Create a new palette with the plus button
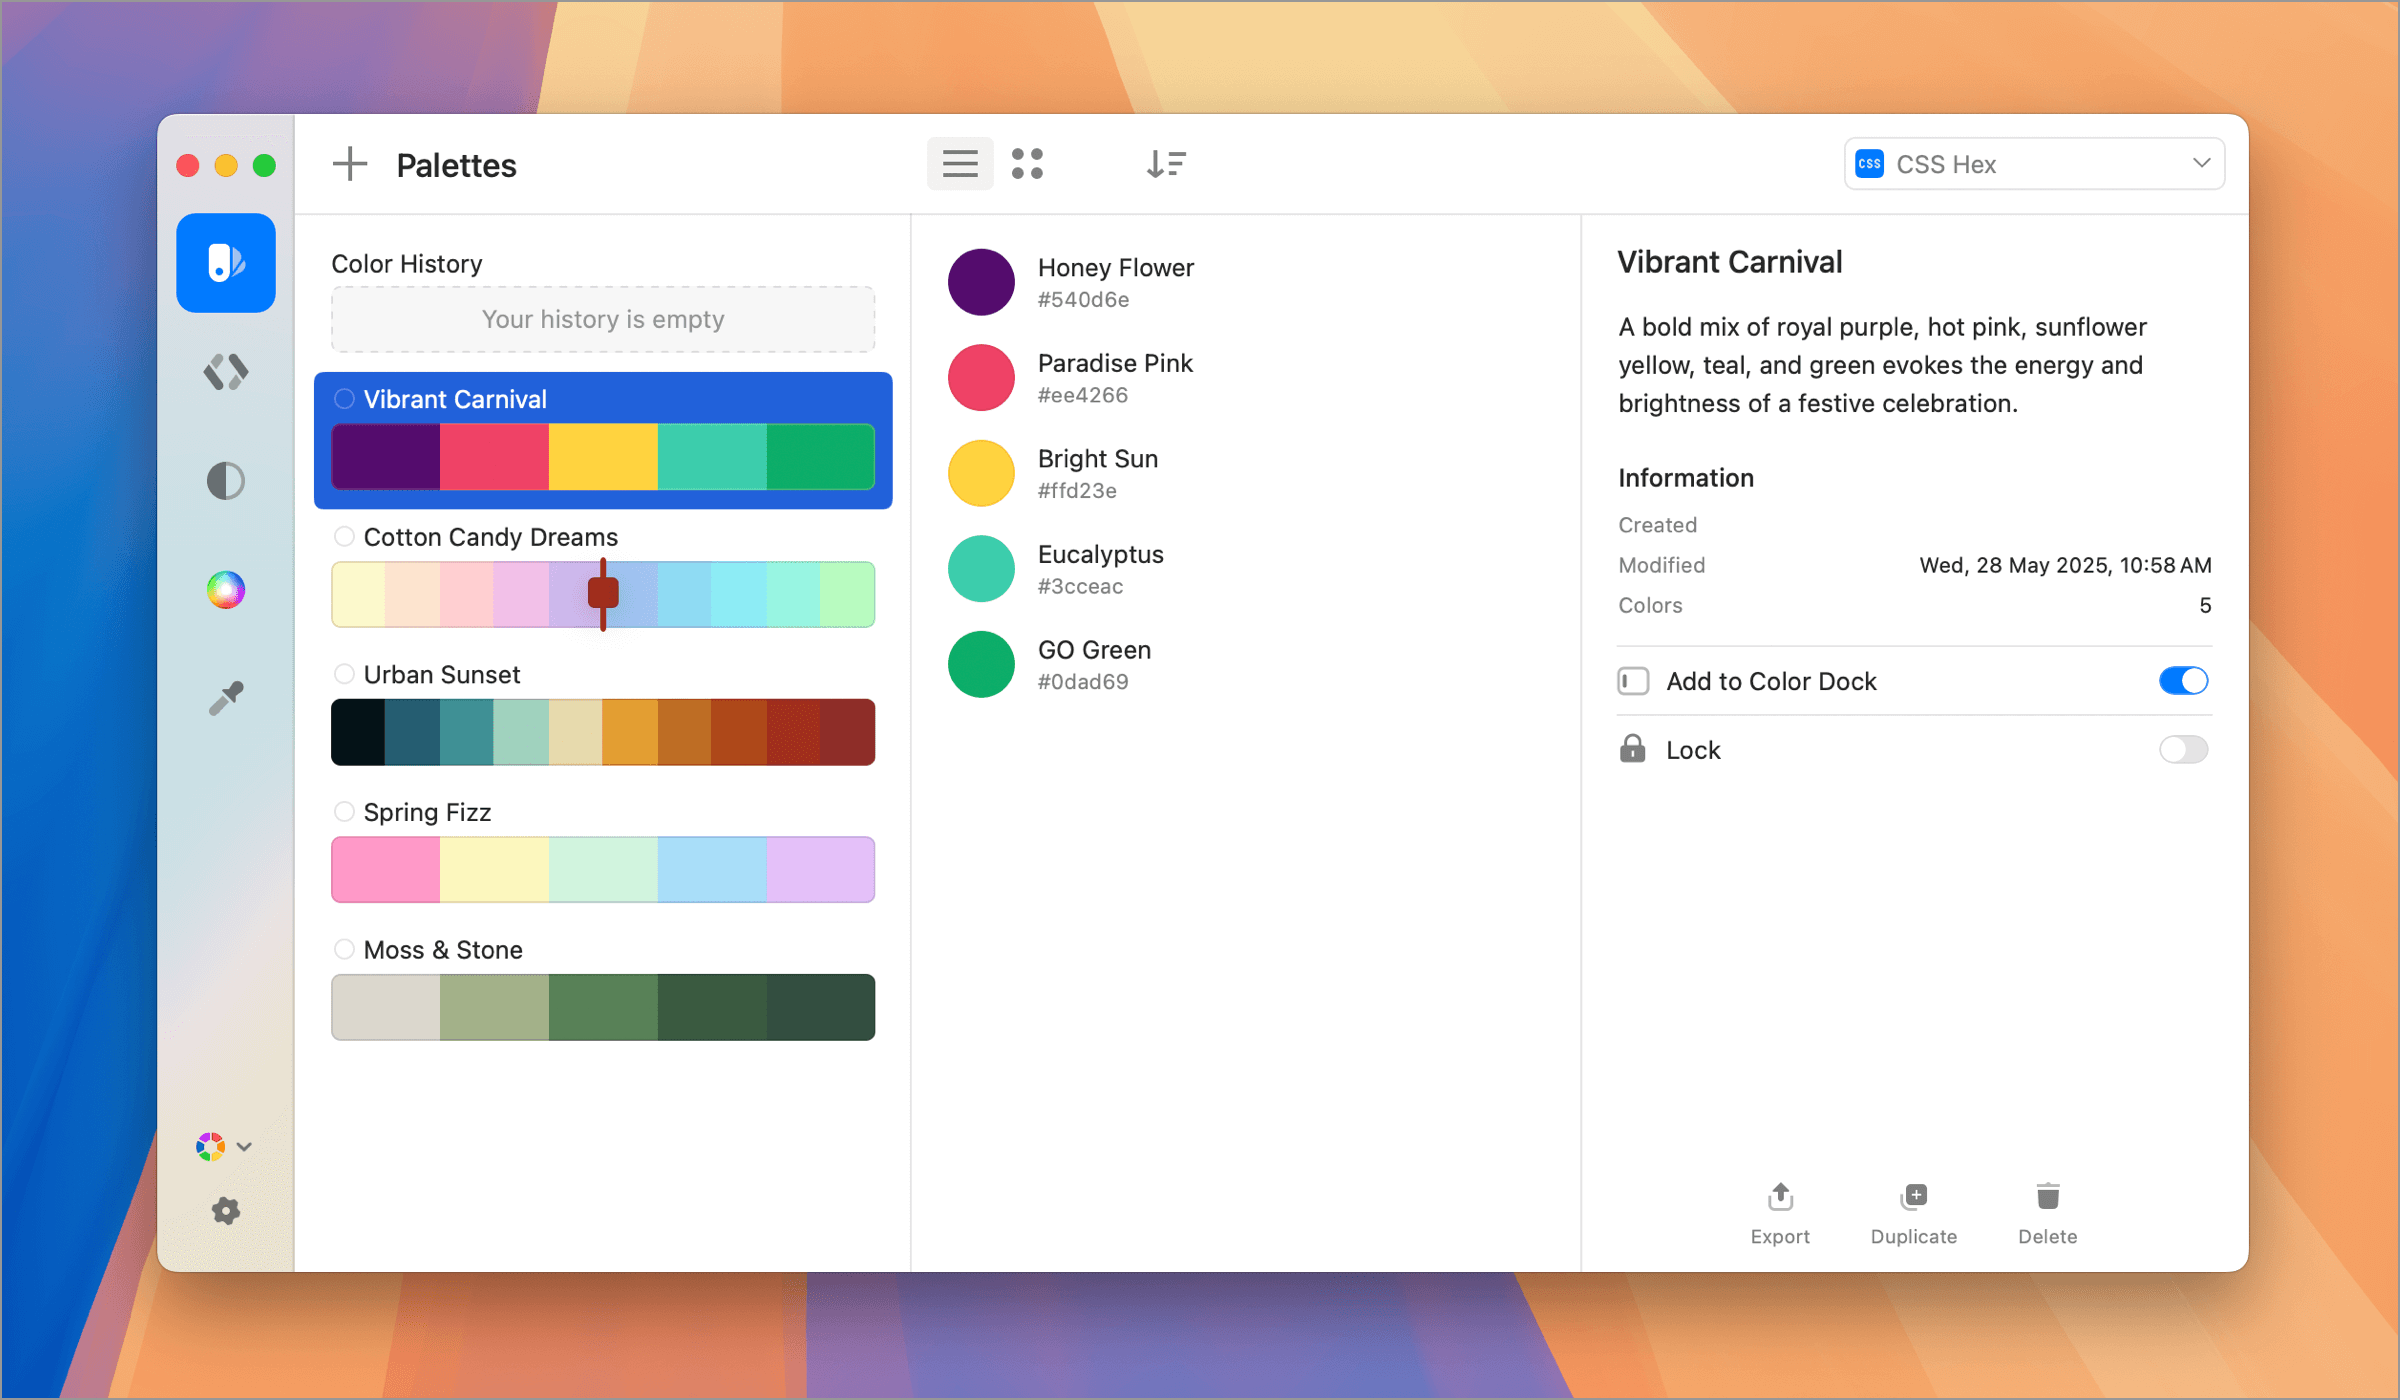 click(x=349, y=164)
